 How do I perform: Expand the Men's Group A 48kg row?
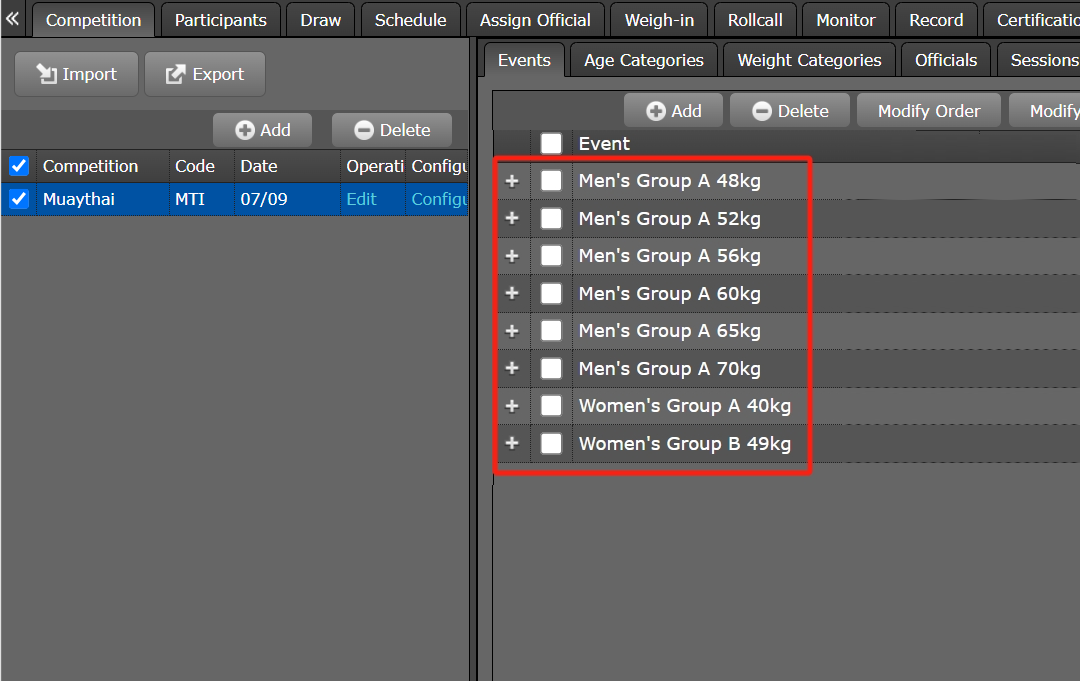click(512, 181)
